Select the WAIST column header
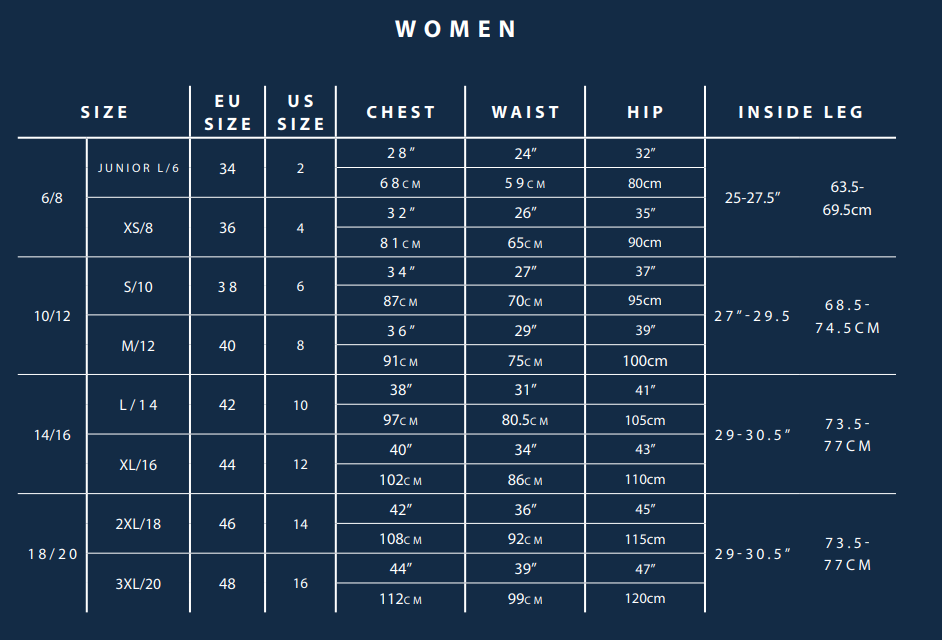Image resolution: width=942 pixels, height=640 pixels. click(x=526, y=112)
